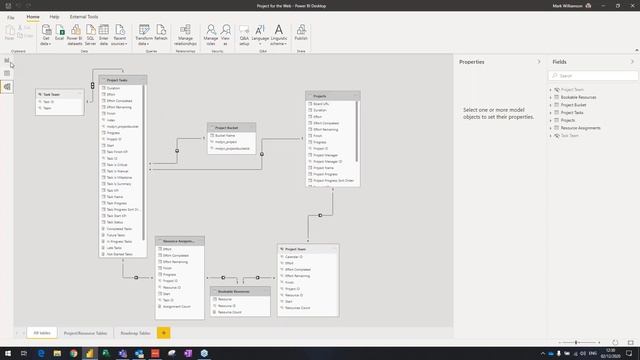Click Project Tasks table vertical scrollbar

pyautogui.click(x=144, y=163)
